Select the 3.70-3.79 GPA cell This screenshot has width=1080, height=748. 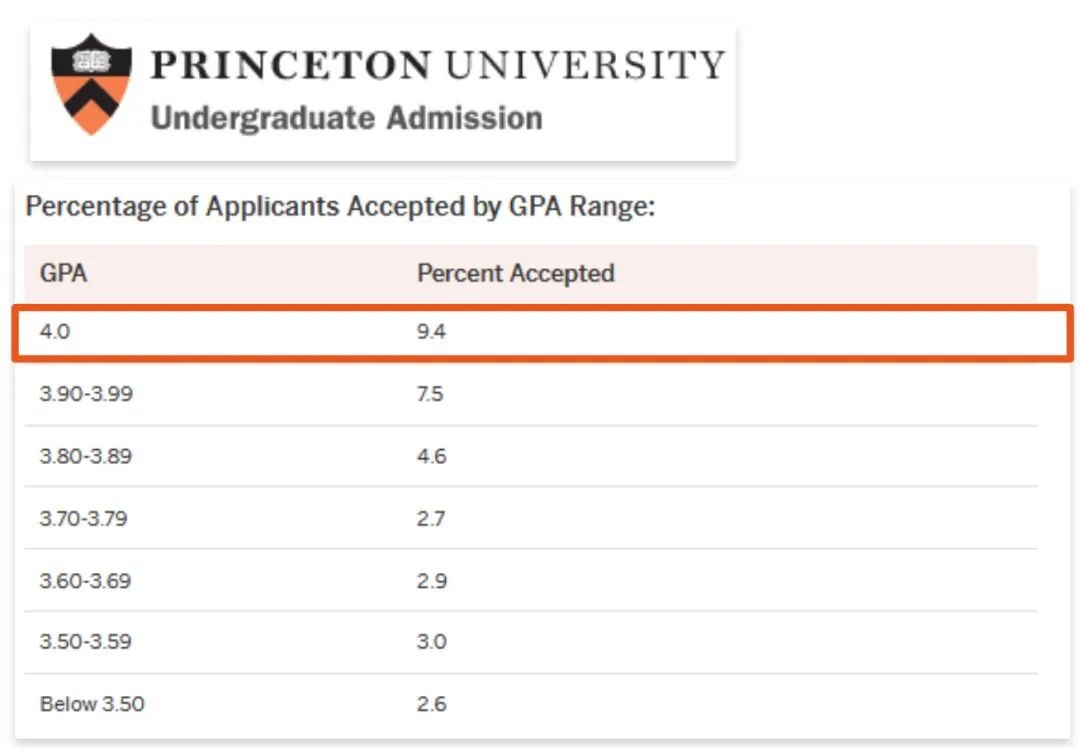(83, 518)
